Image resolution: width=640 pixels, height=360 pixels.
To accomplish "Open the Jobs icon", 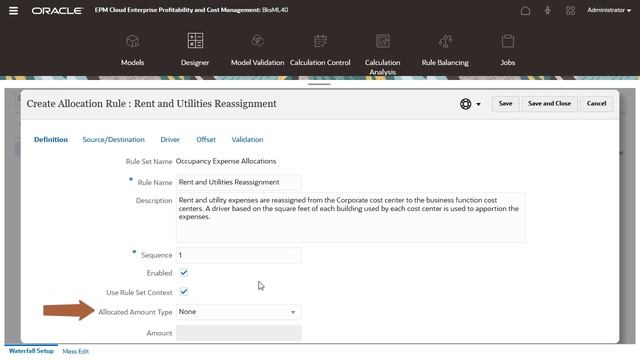I will point(508,41).
